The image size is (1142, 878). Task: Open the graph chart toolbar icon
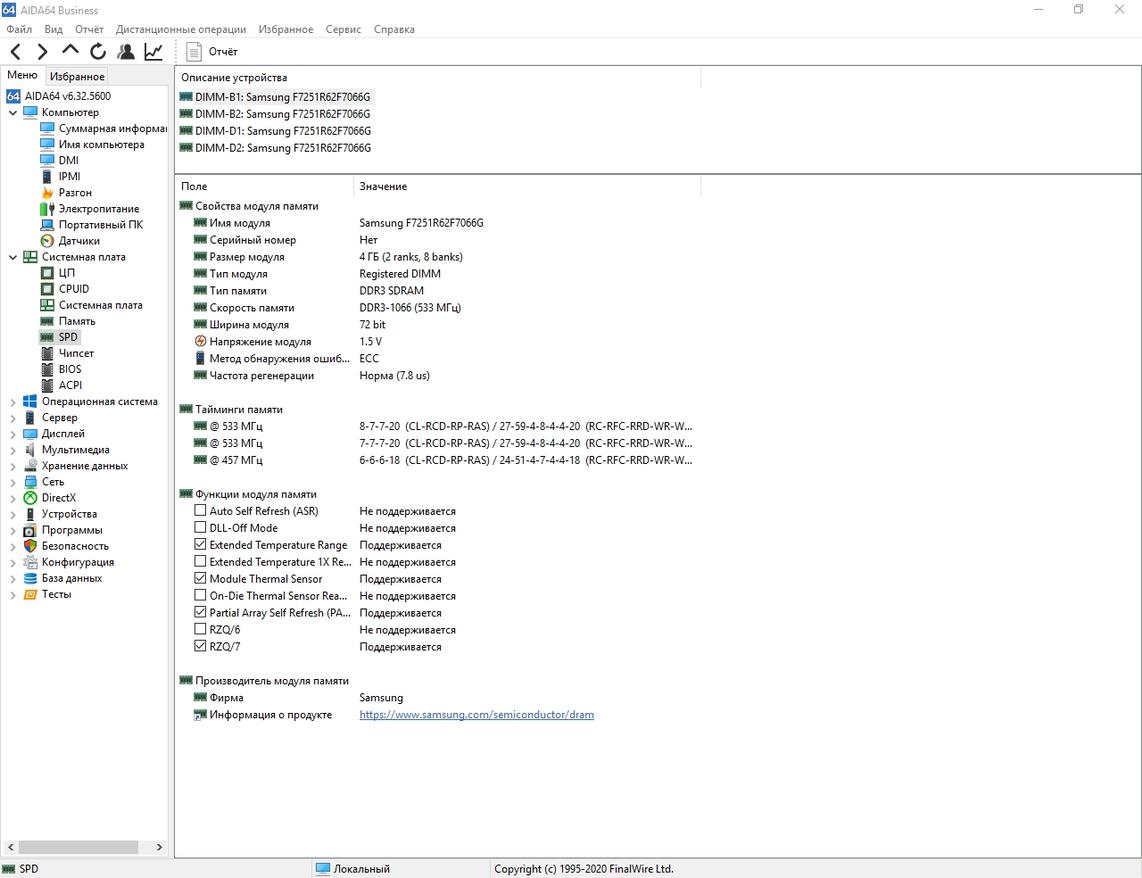(154, 52)
